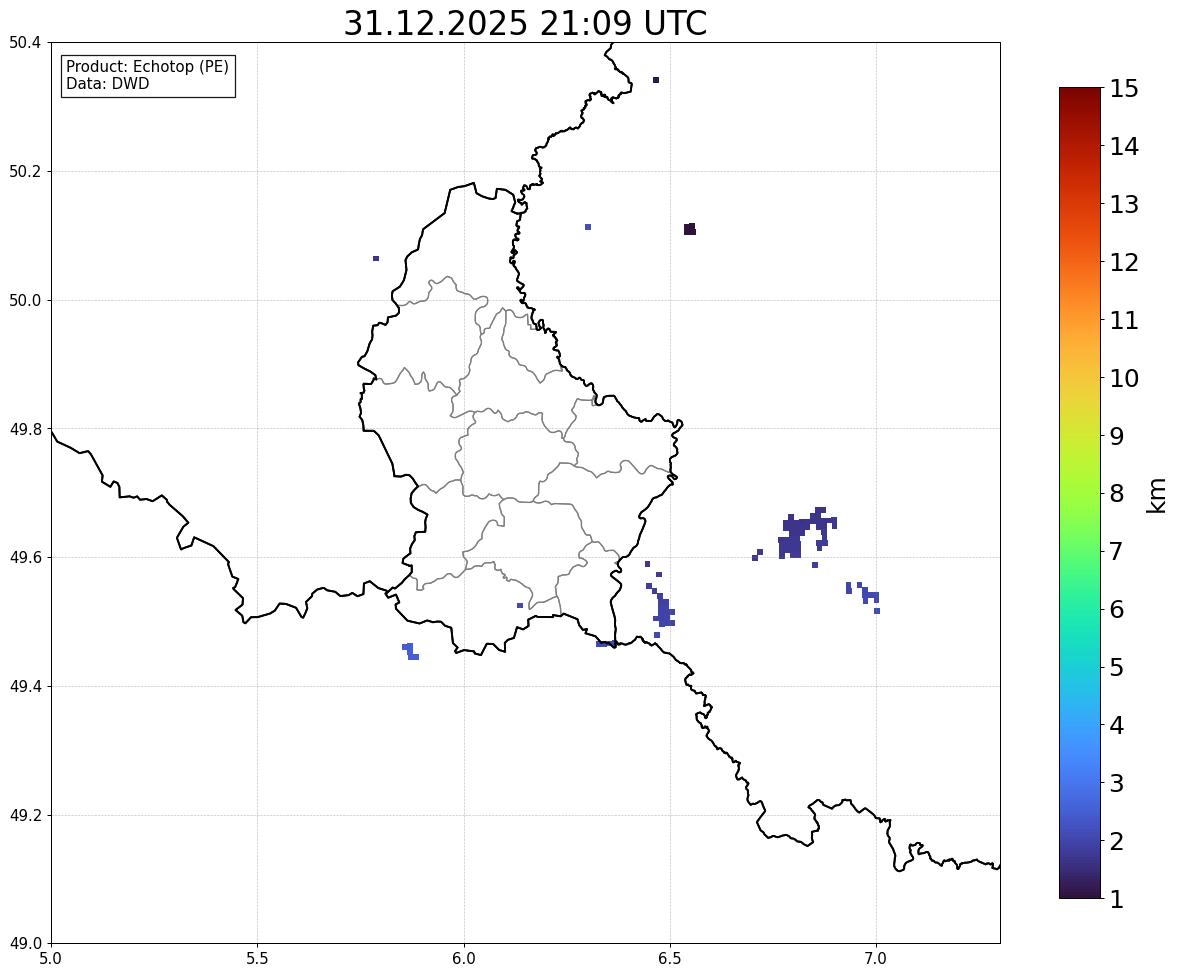This screenshot has width=1178, height=976.
Task: Click the colorbar tick label "10"
Action: click(1124, 378)
